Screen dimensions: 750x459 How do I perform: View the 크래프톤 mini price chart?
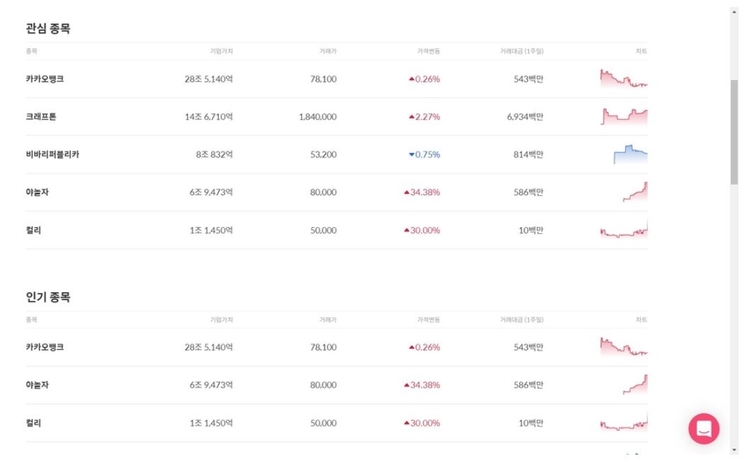point(624,116)
